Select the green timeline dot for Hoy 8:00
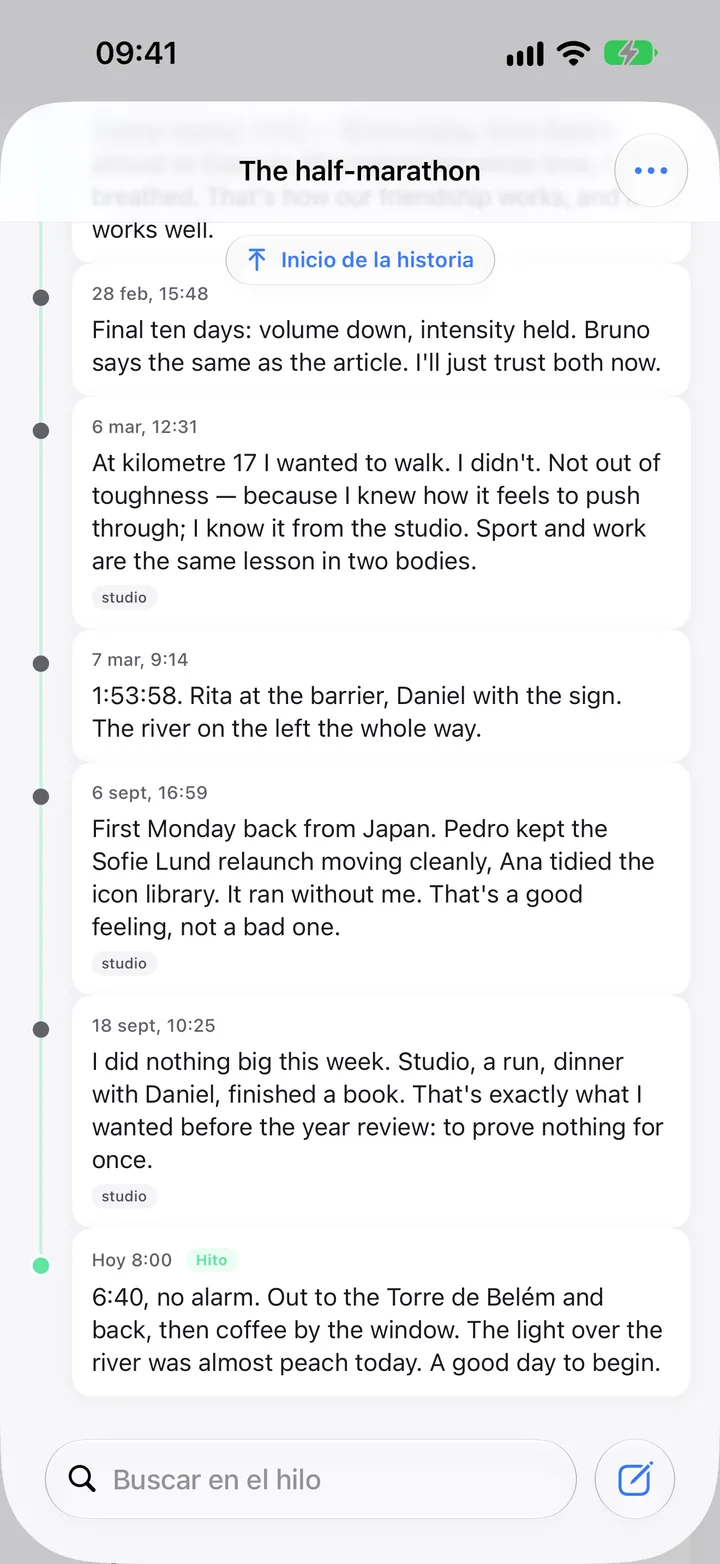 coord(41,1266)
